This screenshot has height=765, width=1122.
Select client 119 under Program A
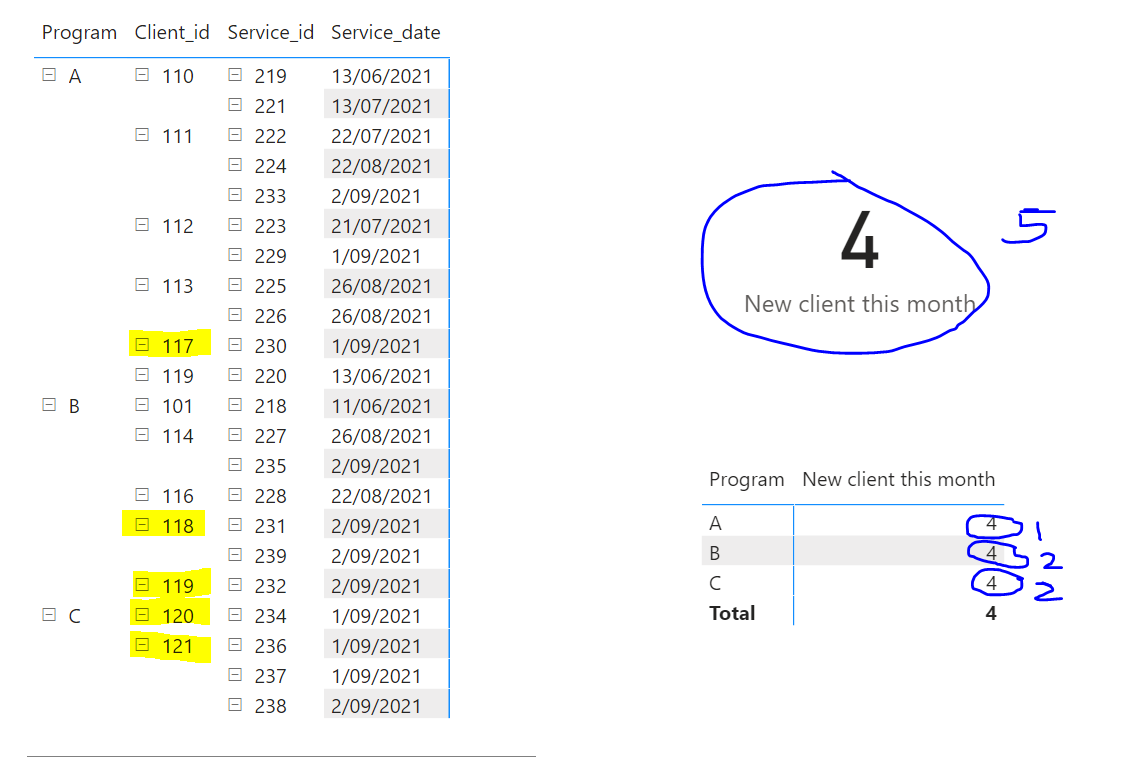pos(177,376)
